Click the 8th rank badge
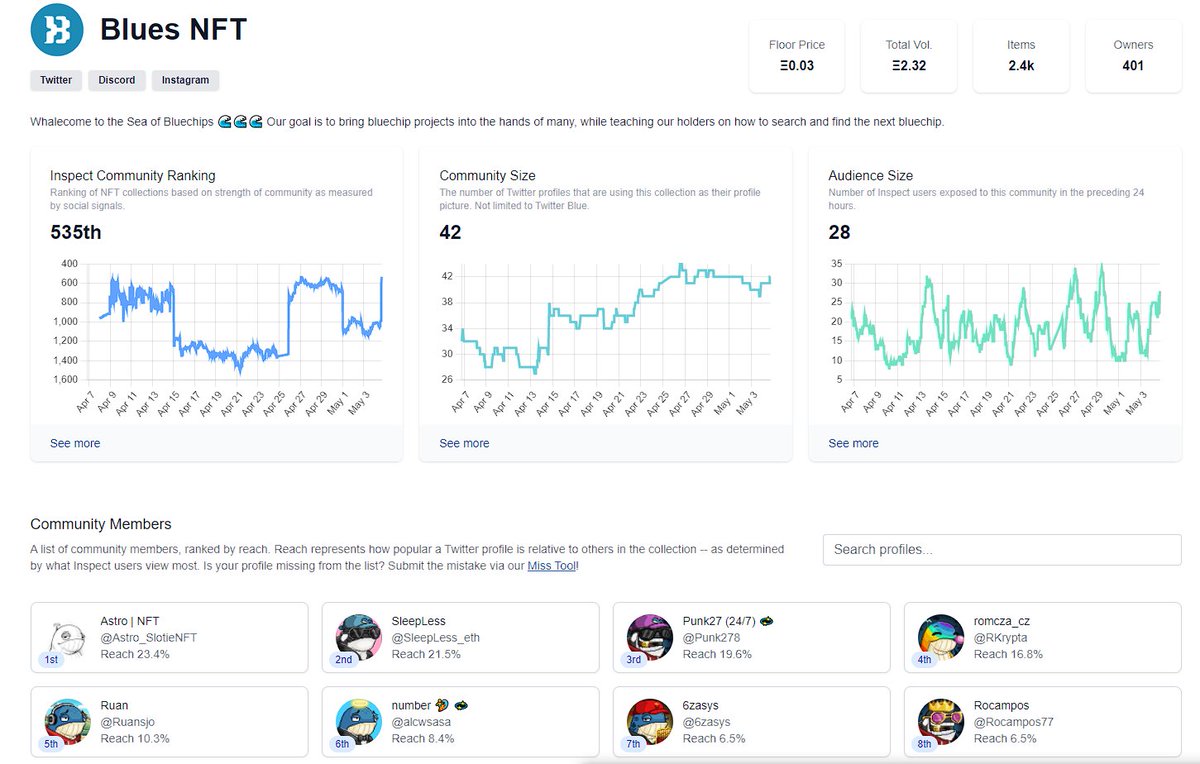 pyautogui.click(x=924, y=744)
